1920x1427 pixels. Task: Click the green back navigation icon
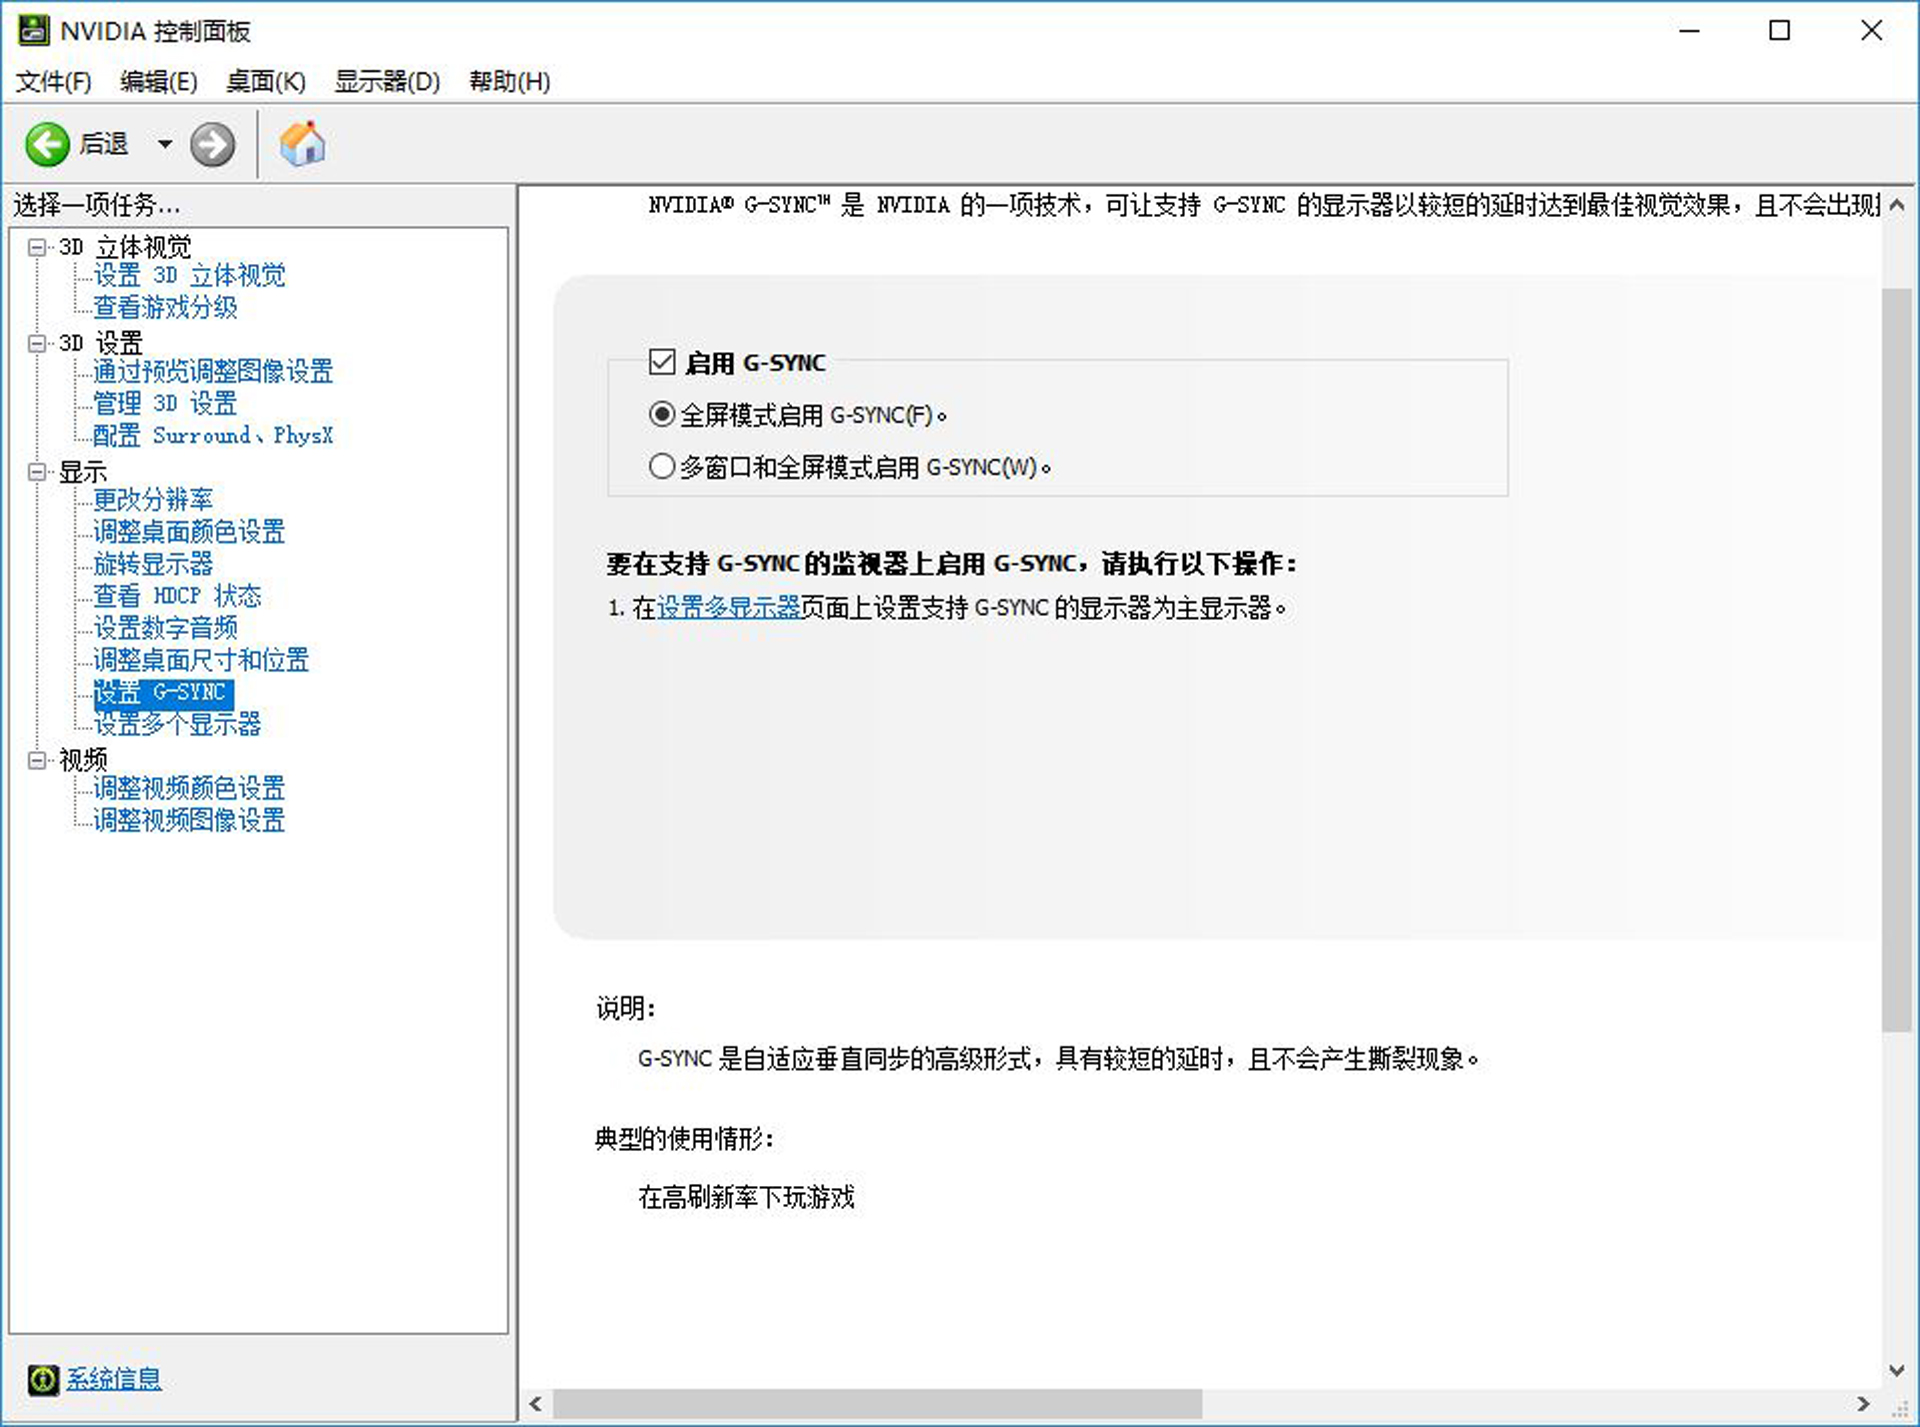(x=46, y=144)
